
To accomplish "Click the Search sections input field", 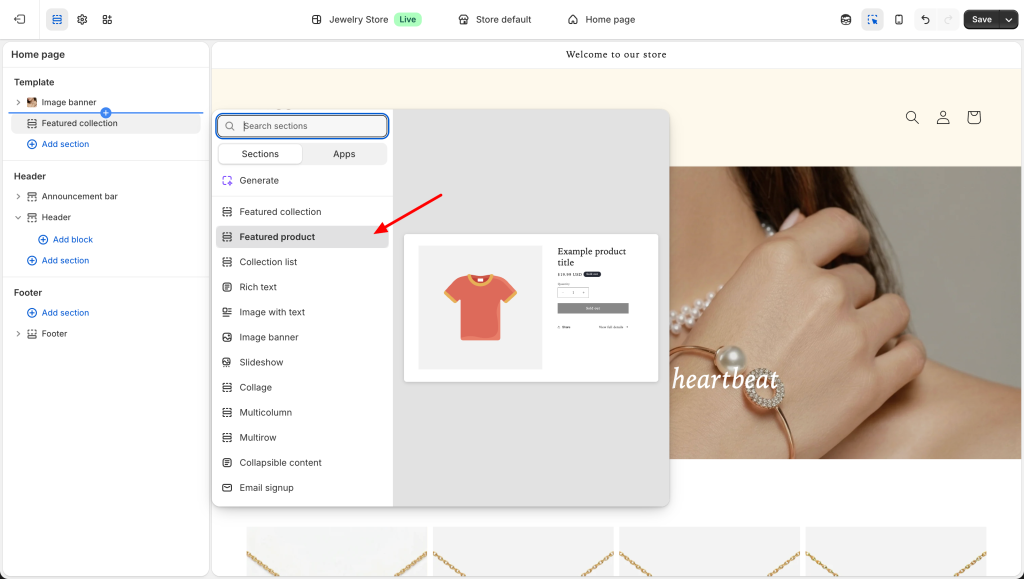I will (311, 126).
